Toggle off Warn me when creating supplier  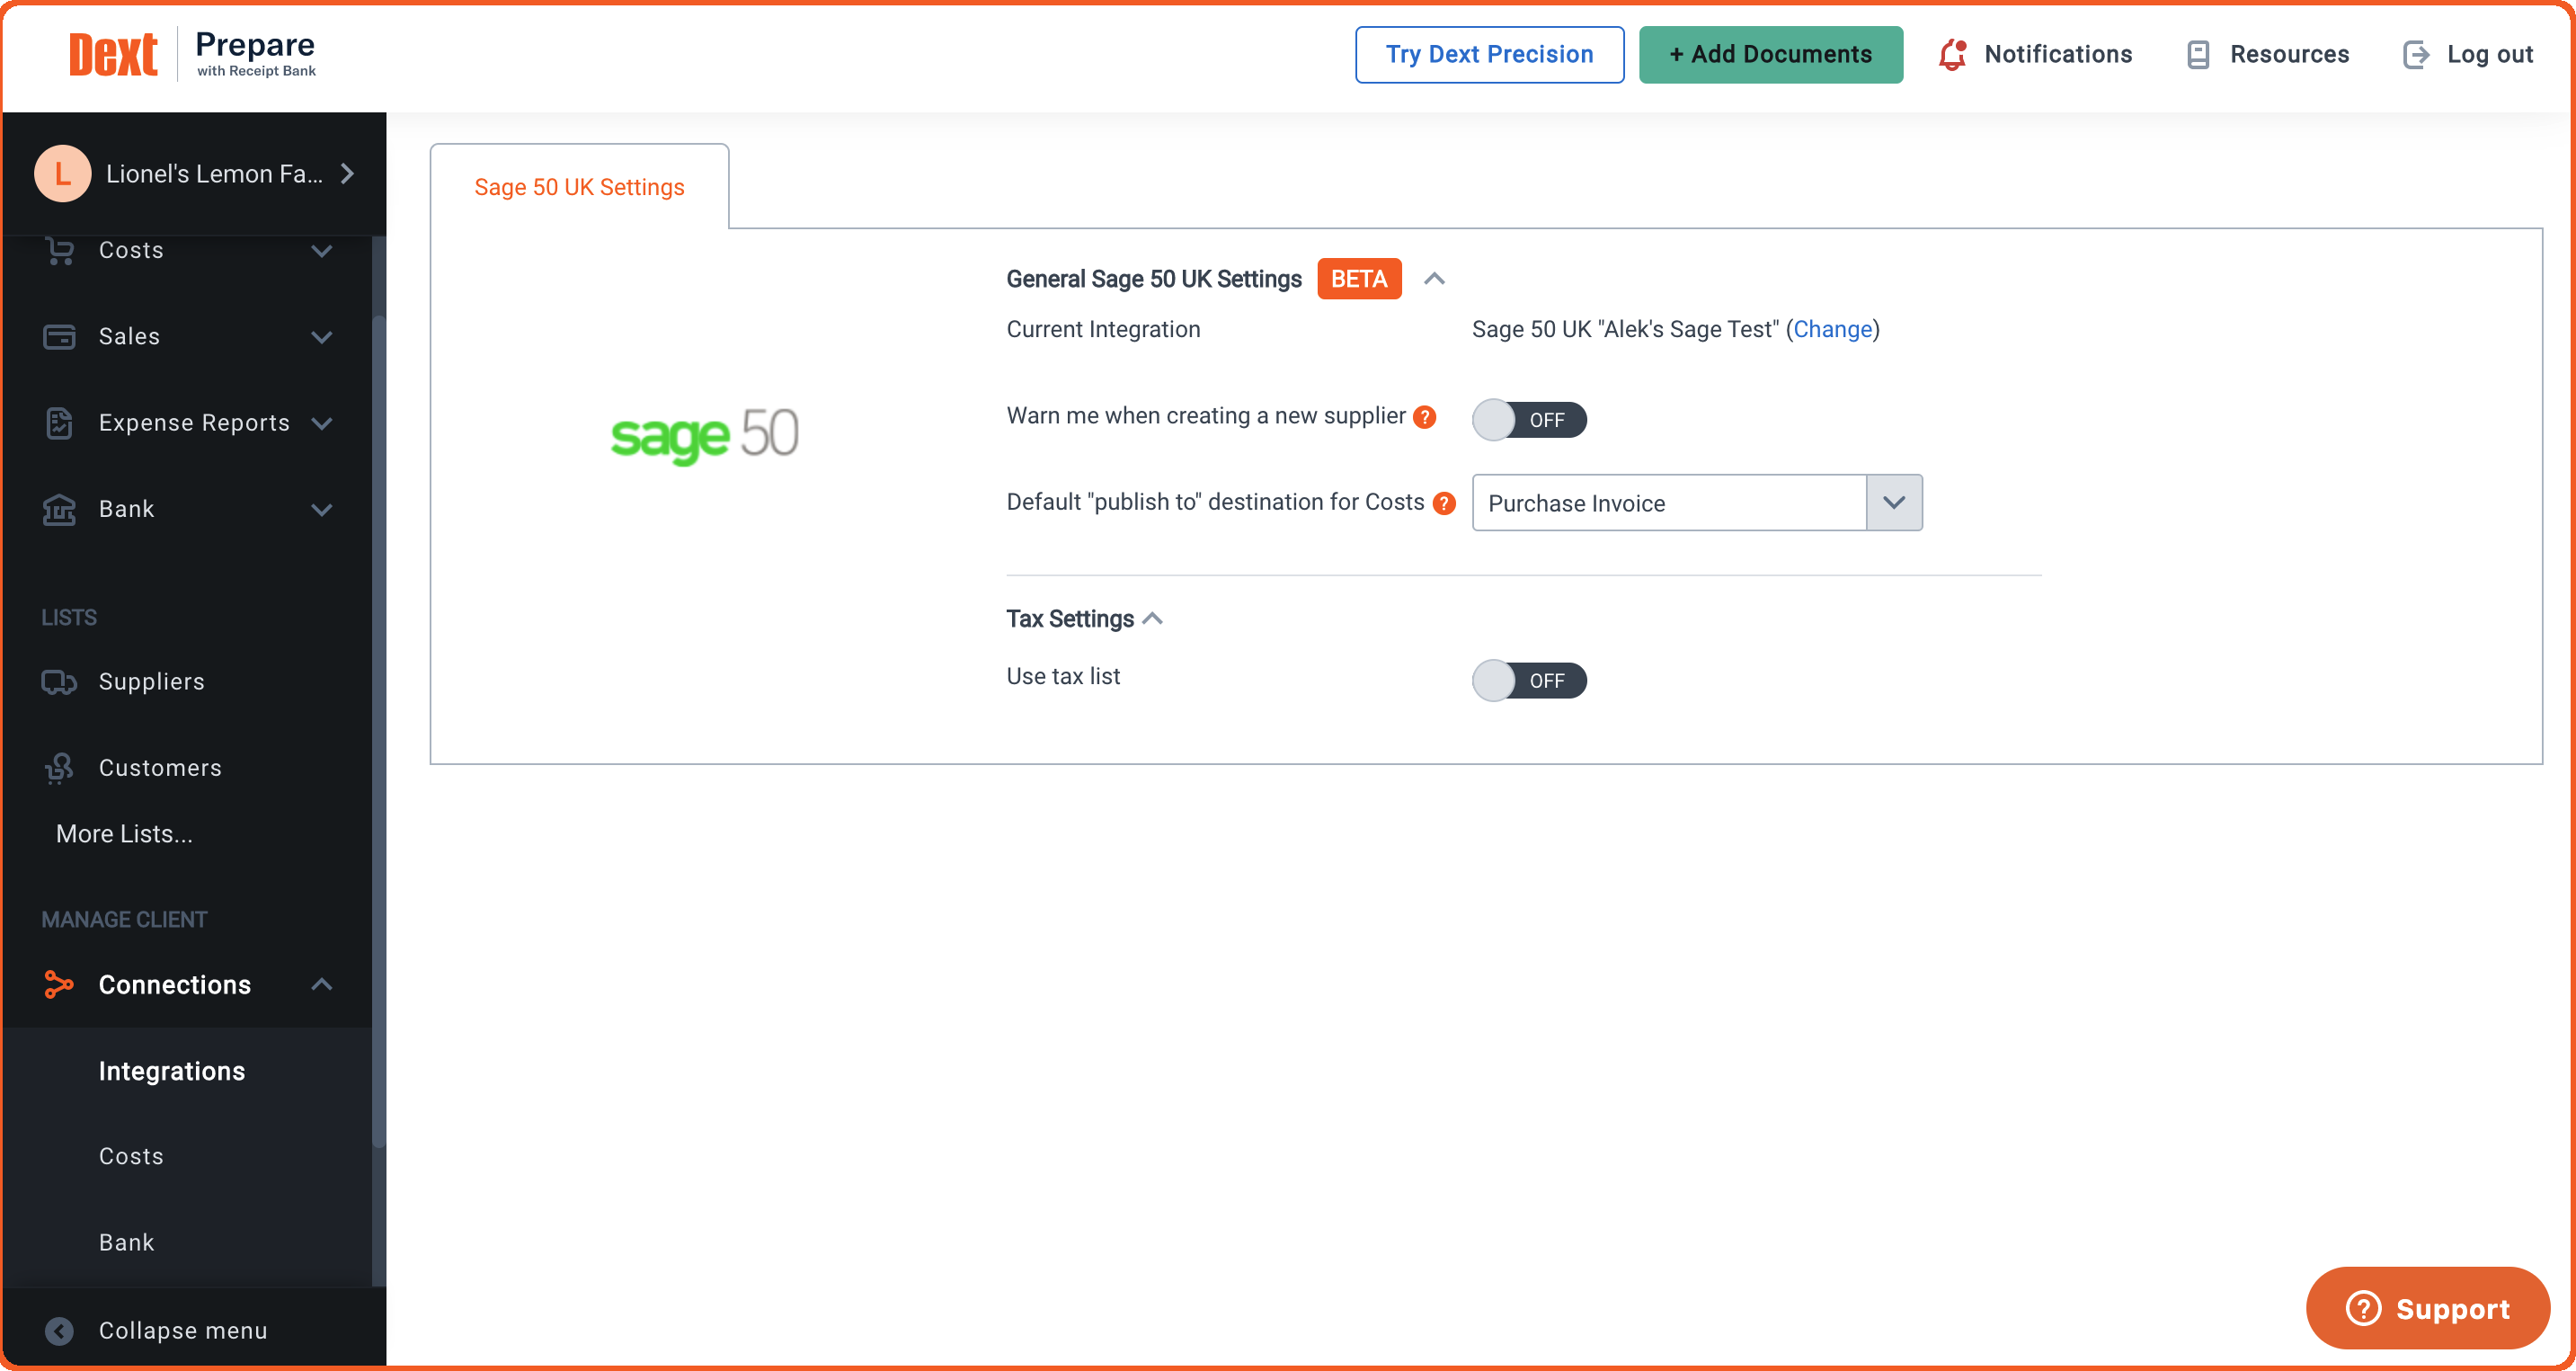point(1528,419)
